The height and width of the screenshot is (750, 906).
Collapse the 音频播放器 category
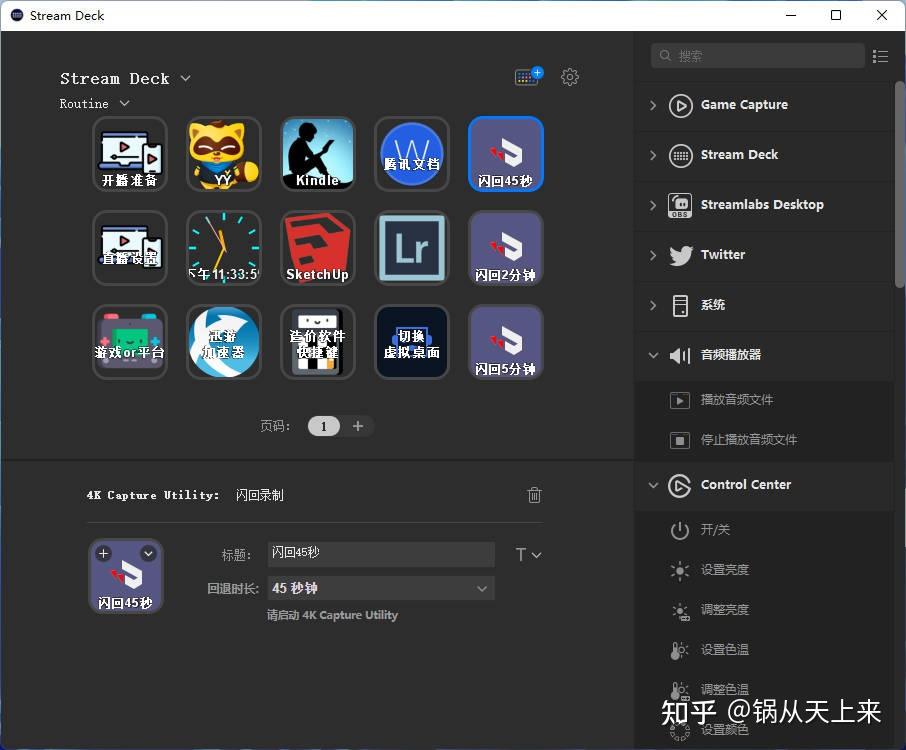653,355
